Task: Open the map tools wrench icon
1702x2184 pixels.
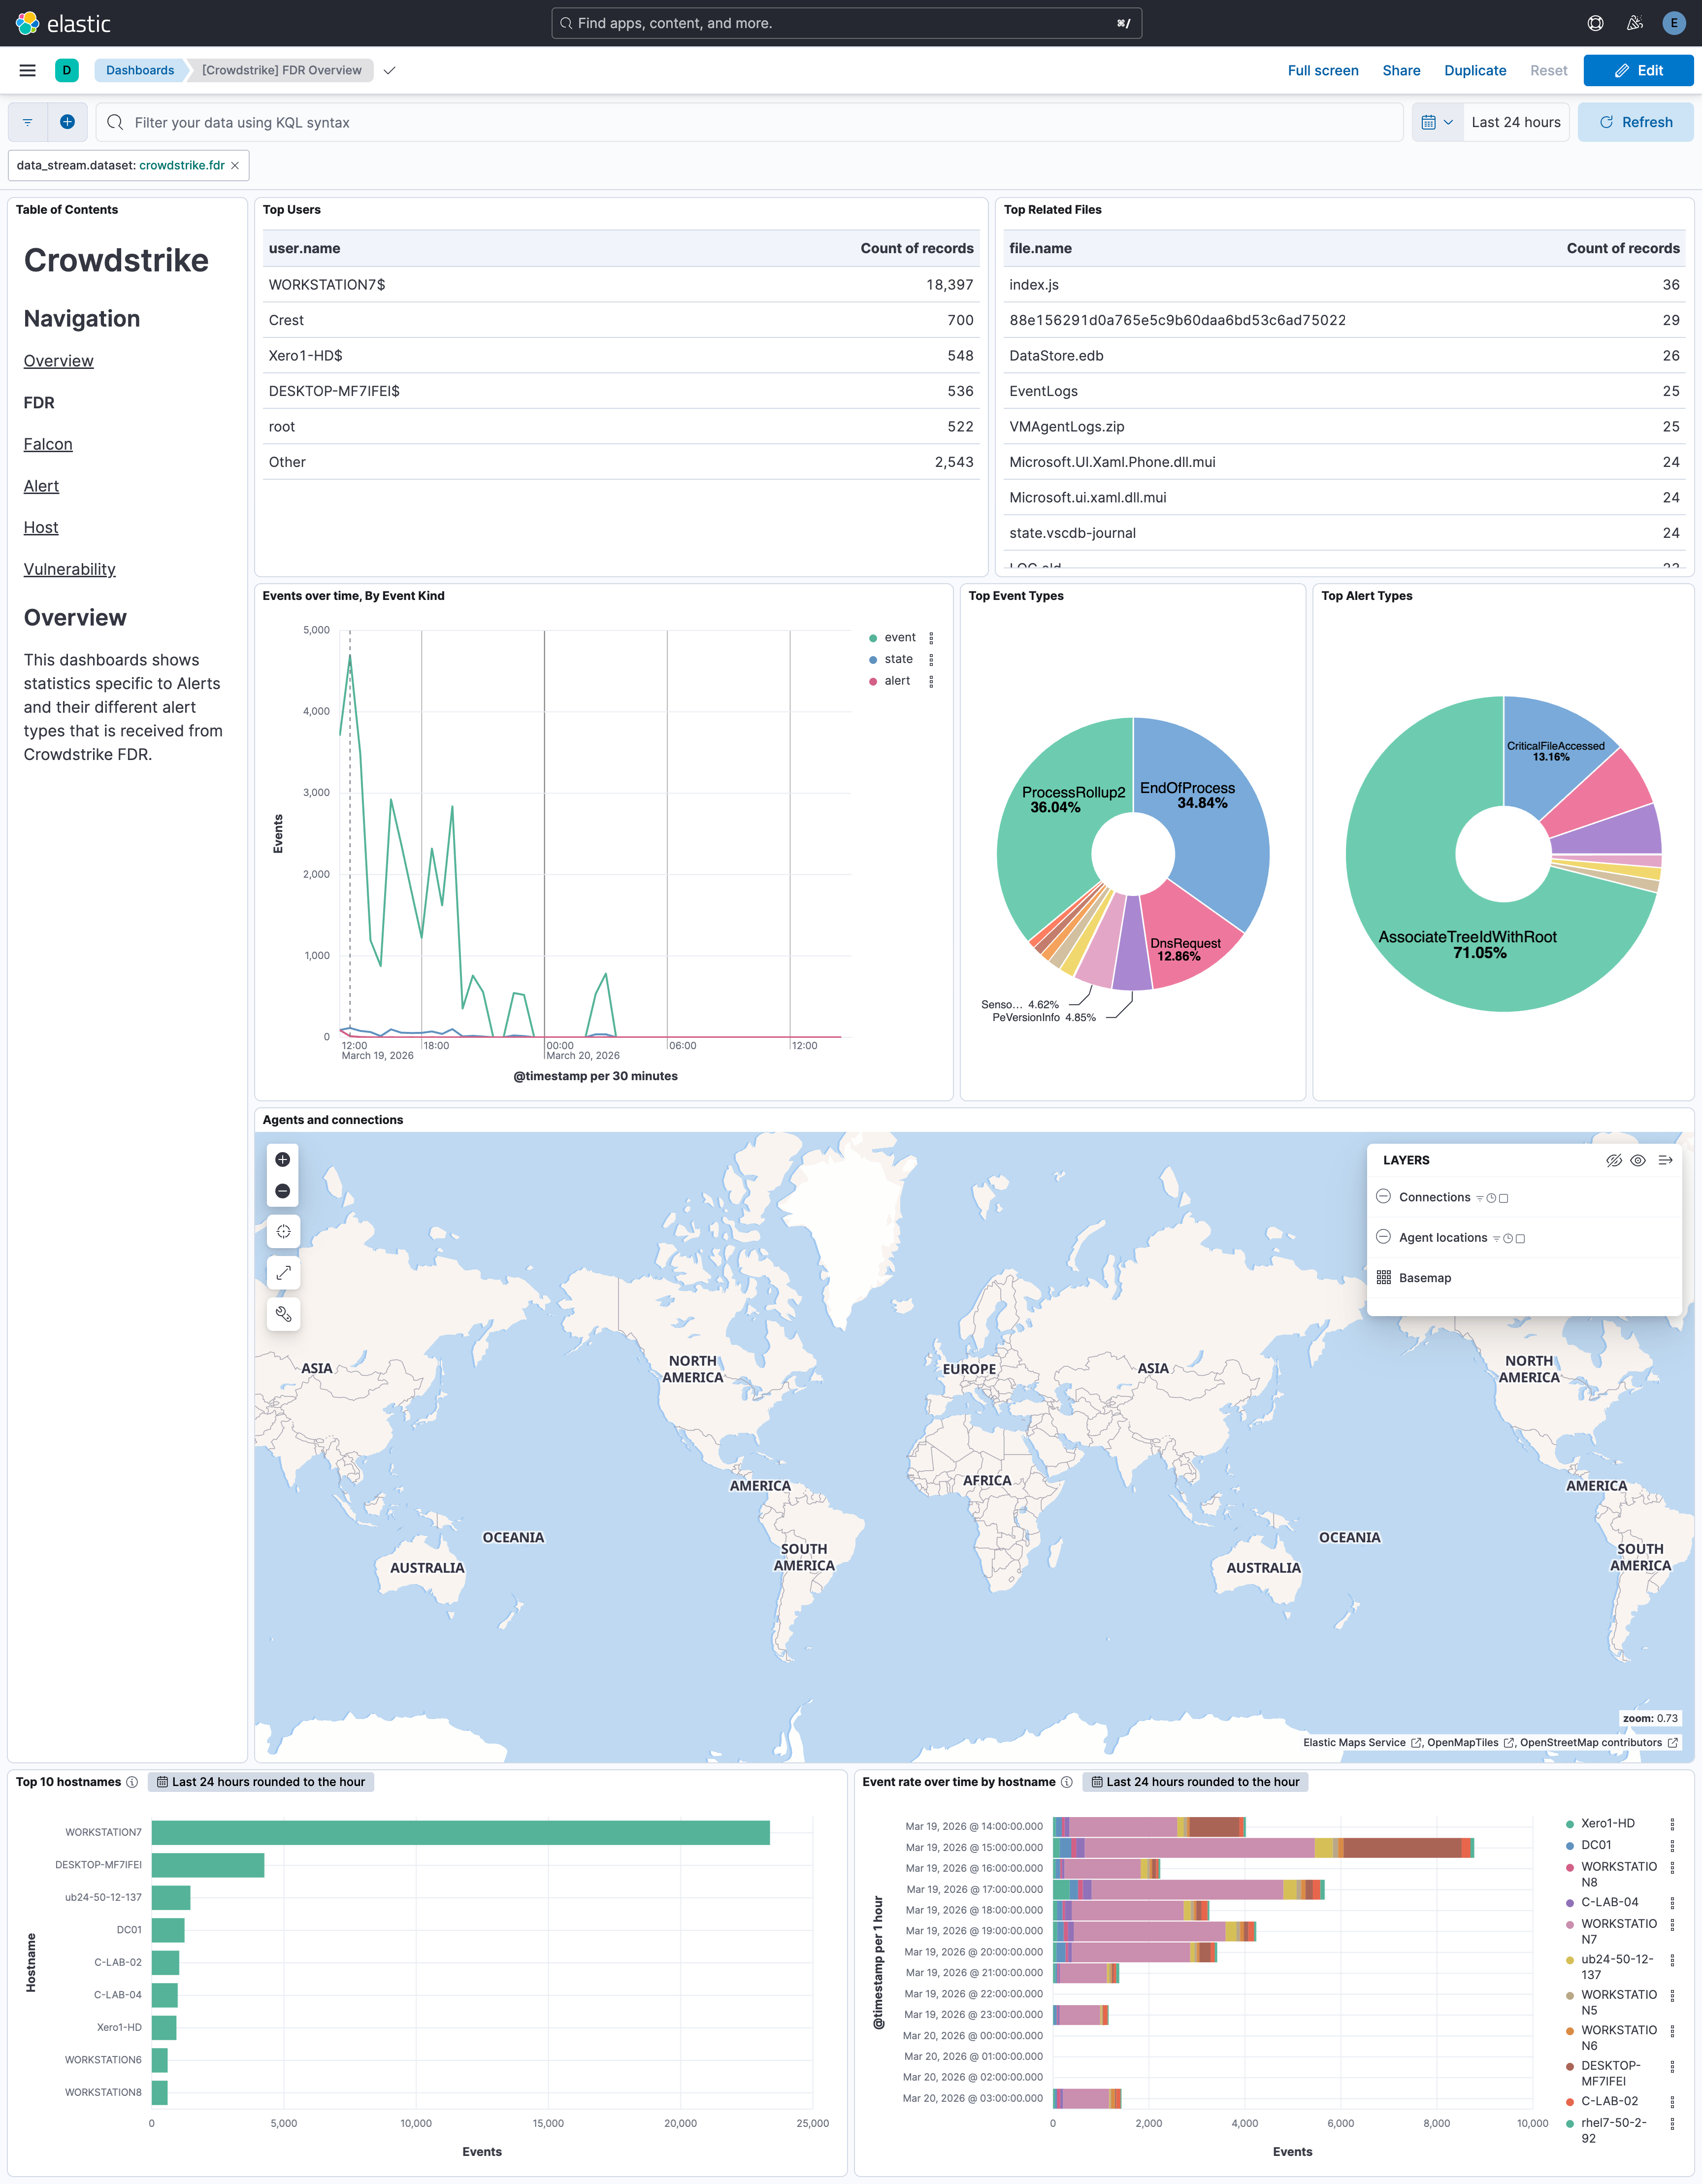Action: click(x=283, y=1314)
